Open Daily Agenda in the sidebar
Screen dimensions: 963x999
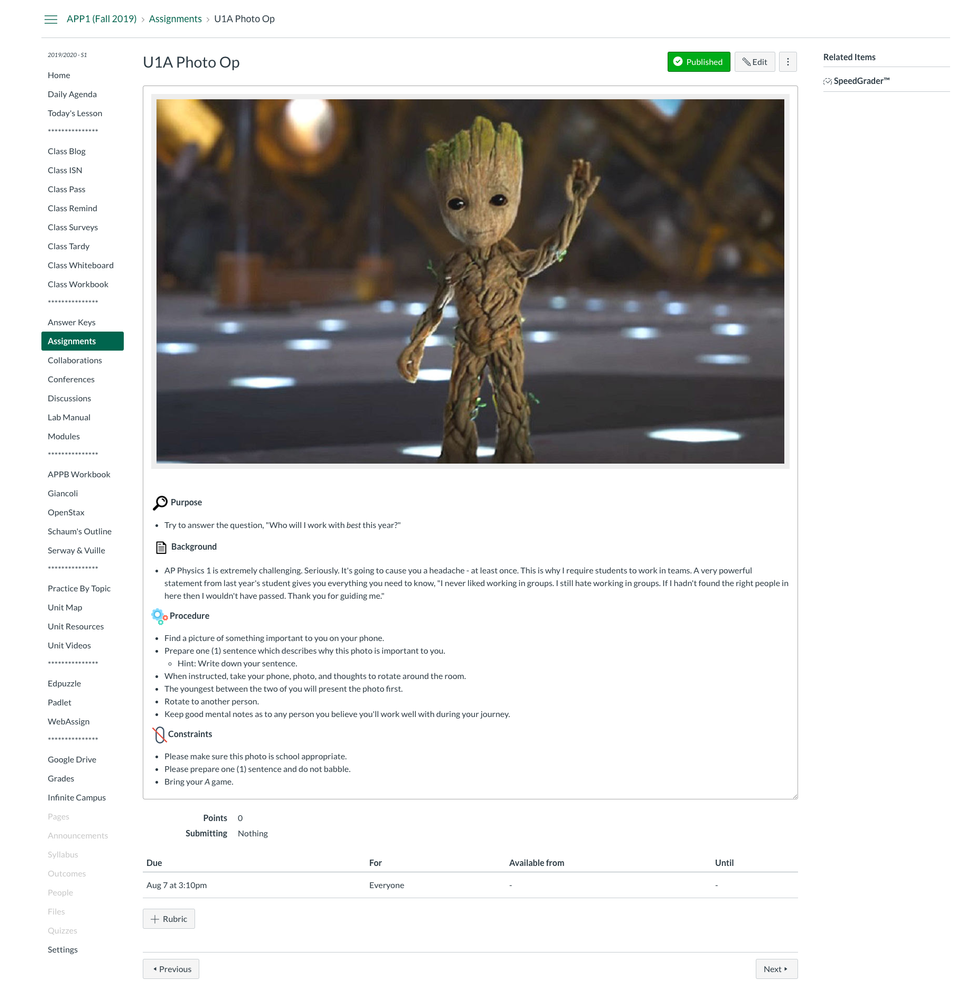(x=72, y=94)
